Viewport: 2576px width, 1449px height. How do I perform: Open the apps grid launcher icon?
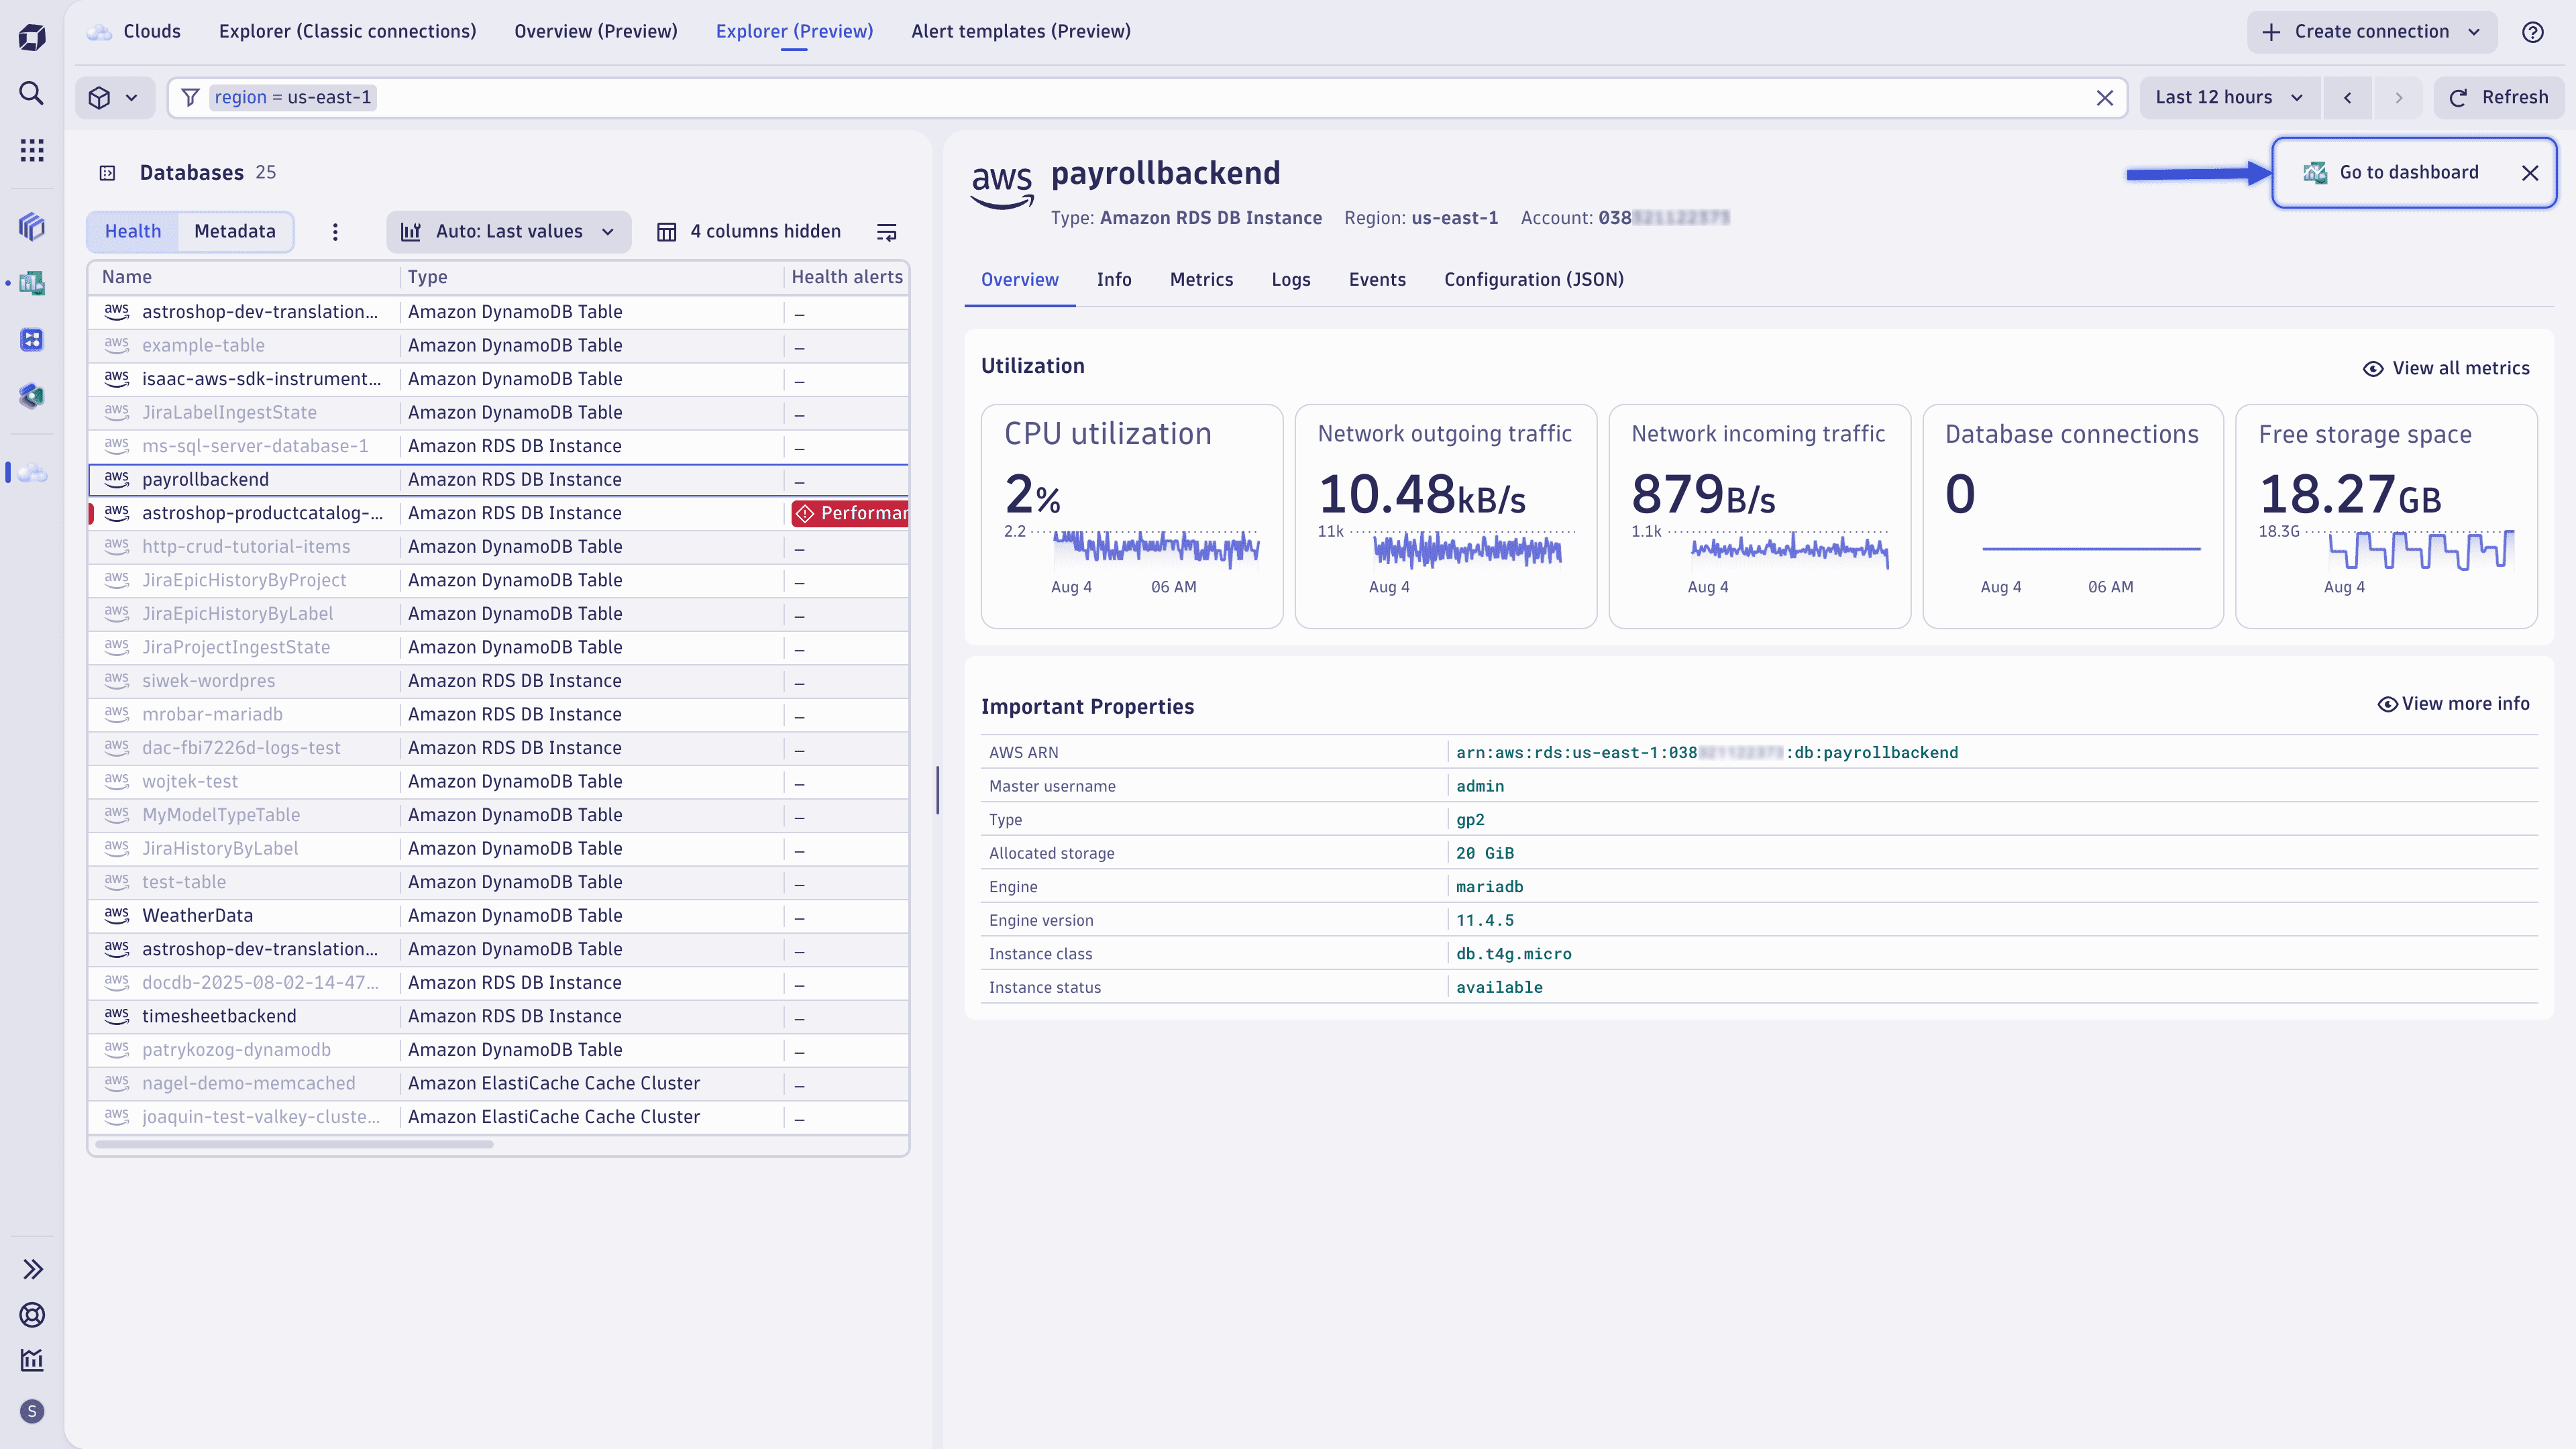(32, 150)
